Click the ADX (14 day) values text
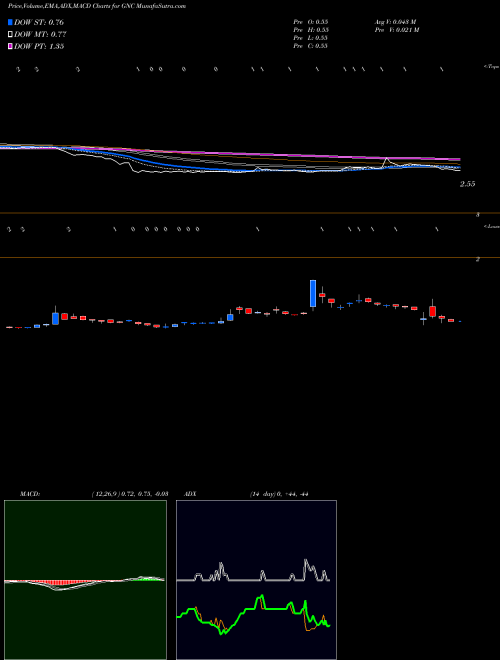 pos(279,494)
